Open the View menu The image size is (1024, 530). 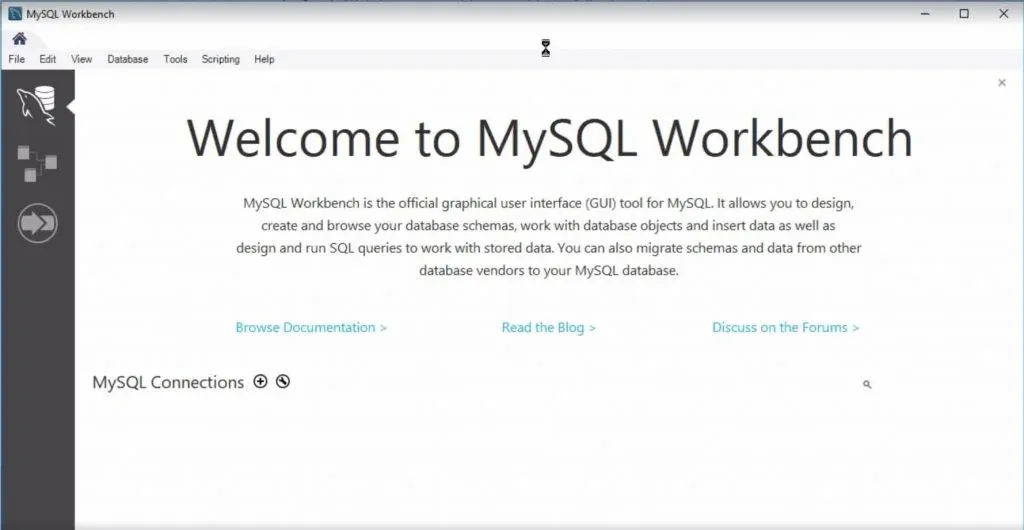82,59
